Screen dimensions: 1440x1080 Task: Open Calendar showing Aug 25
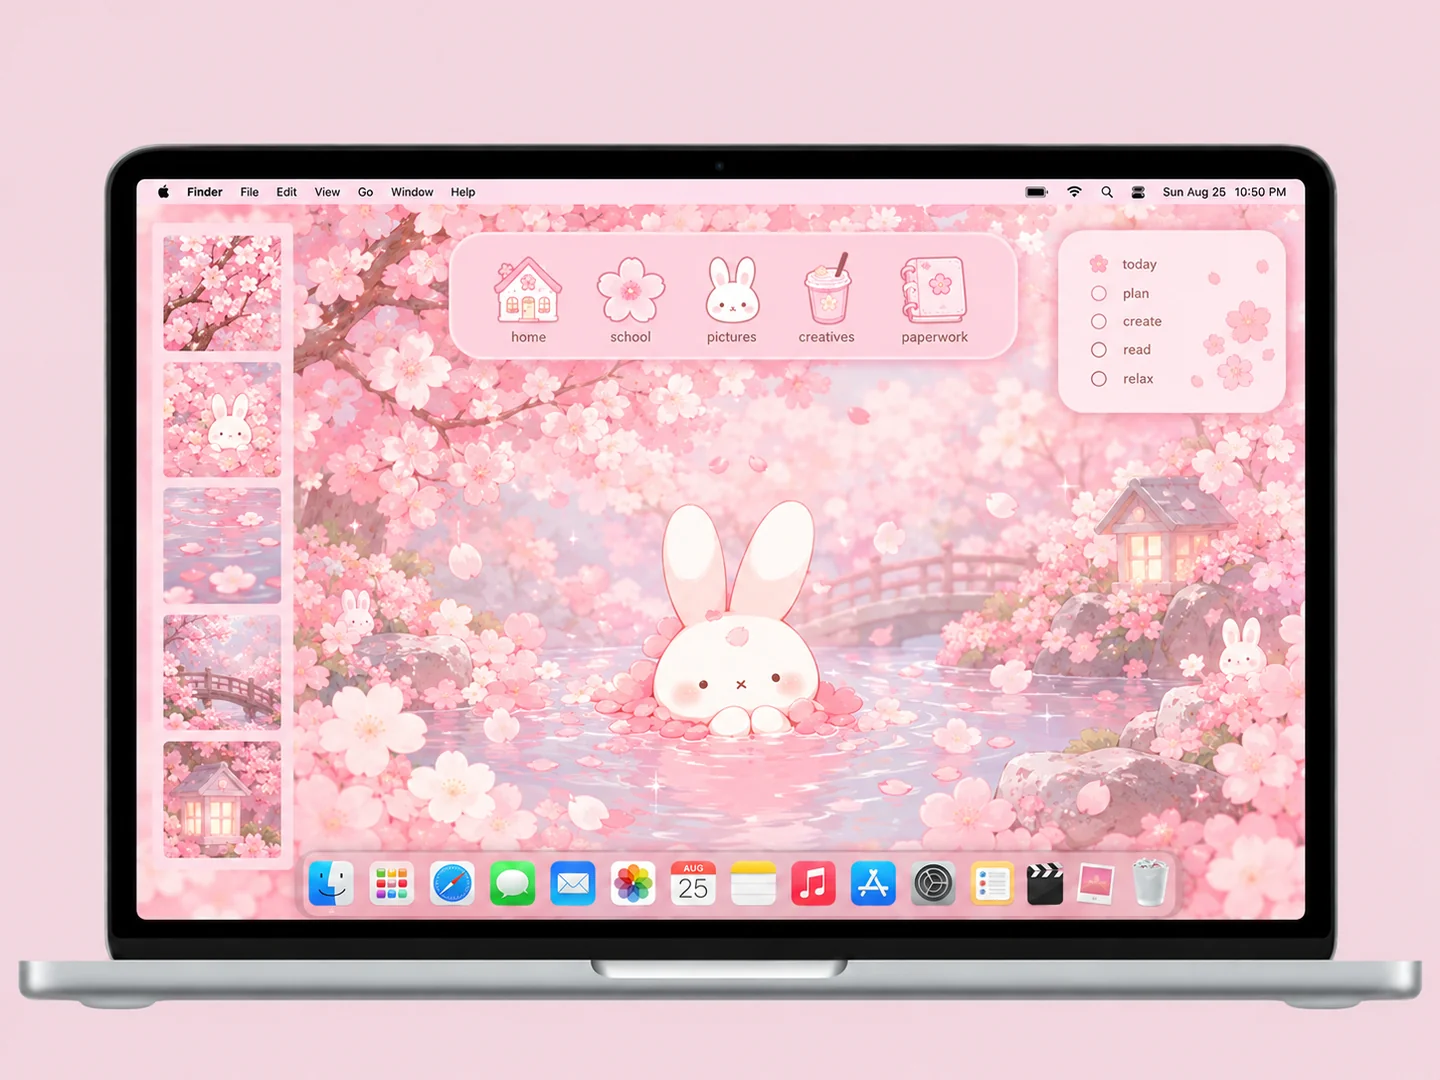[x=693, y=884]
